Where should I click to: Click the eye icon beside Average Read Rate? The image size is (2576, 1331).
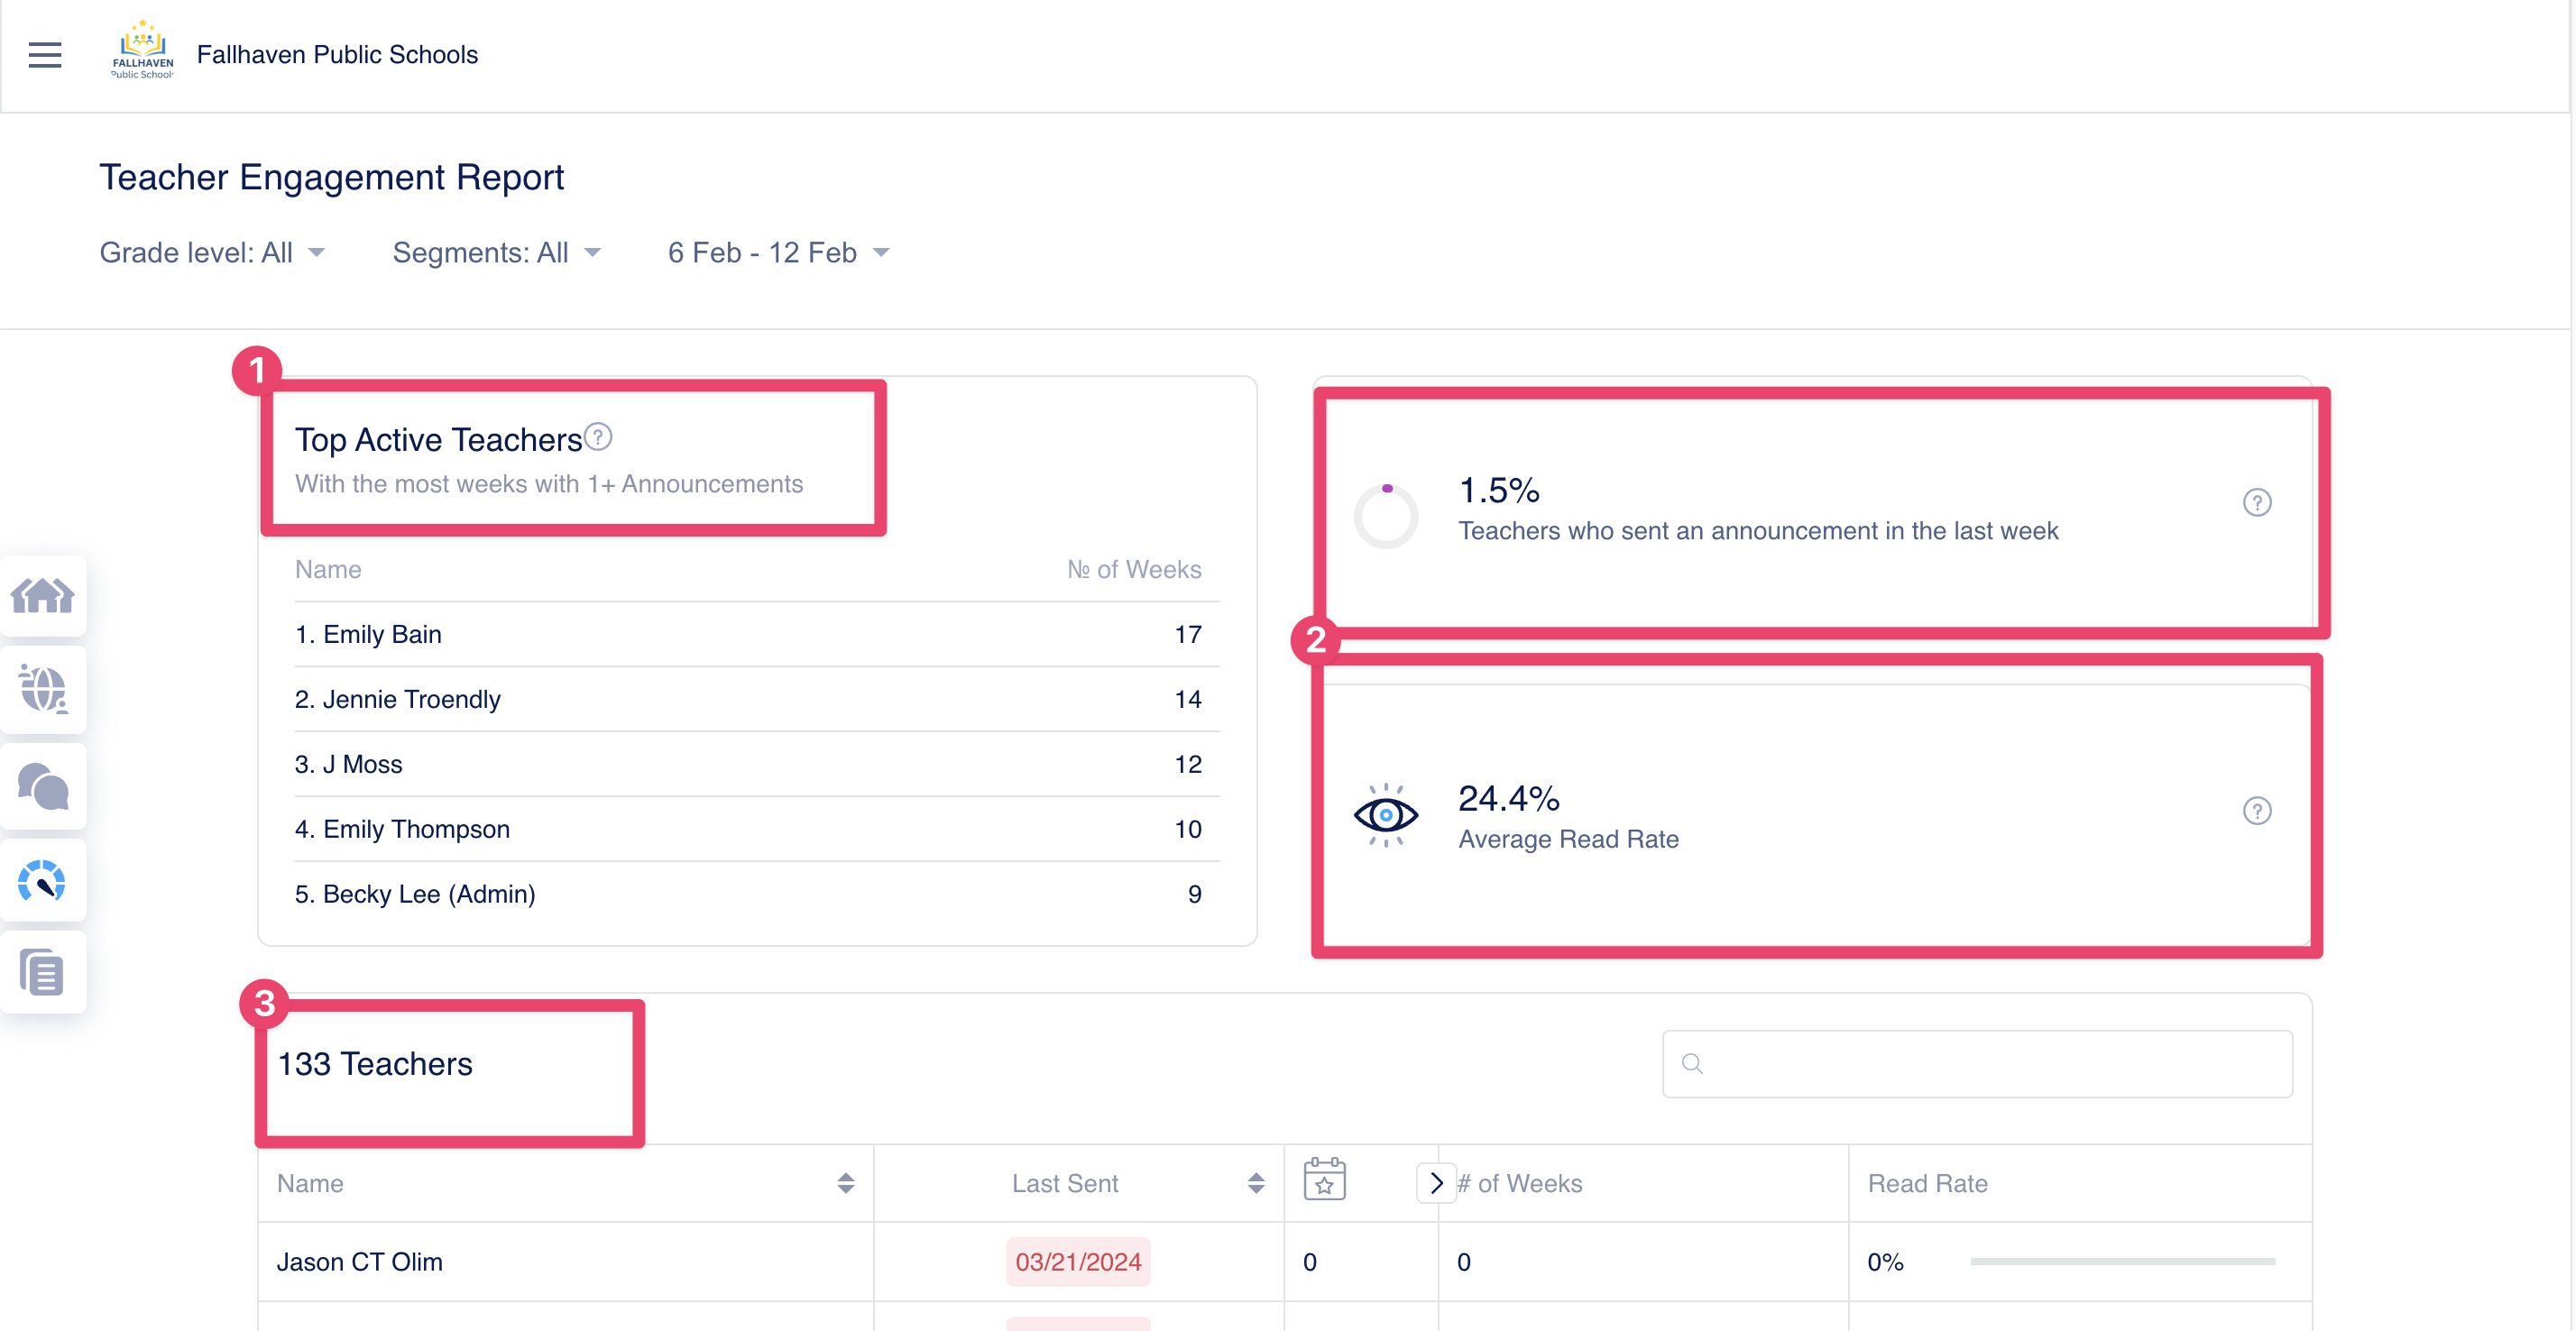[1385, 815]
